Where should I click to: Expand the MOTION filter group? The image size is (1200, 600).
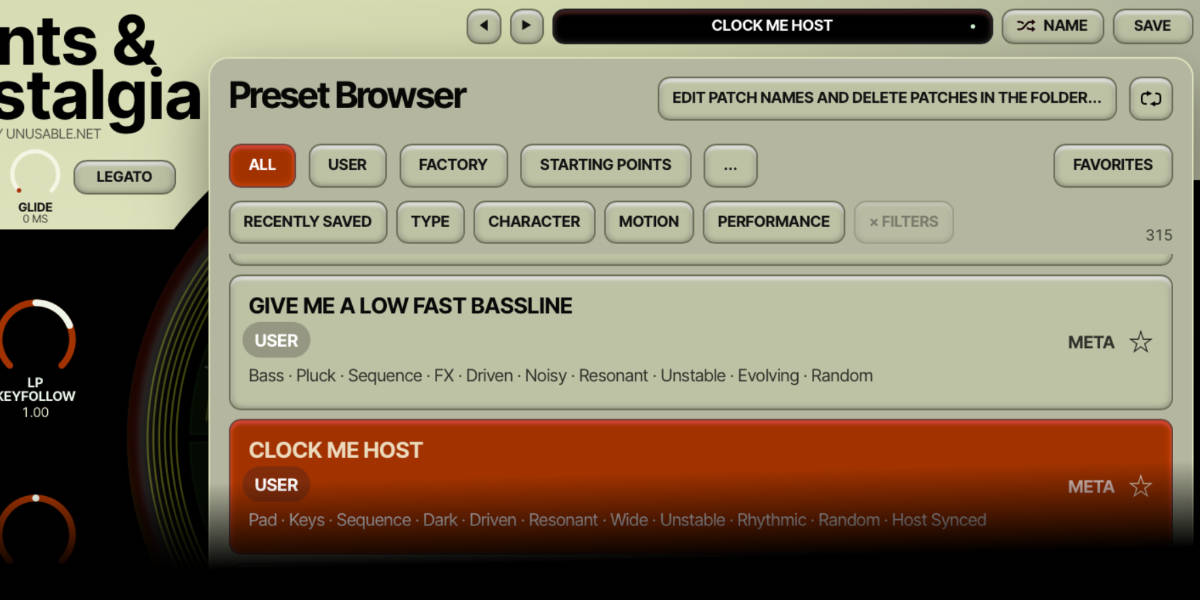click(x=648, y=222)
